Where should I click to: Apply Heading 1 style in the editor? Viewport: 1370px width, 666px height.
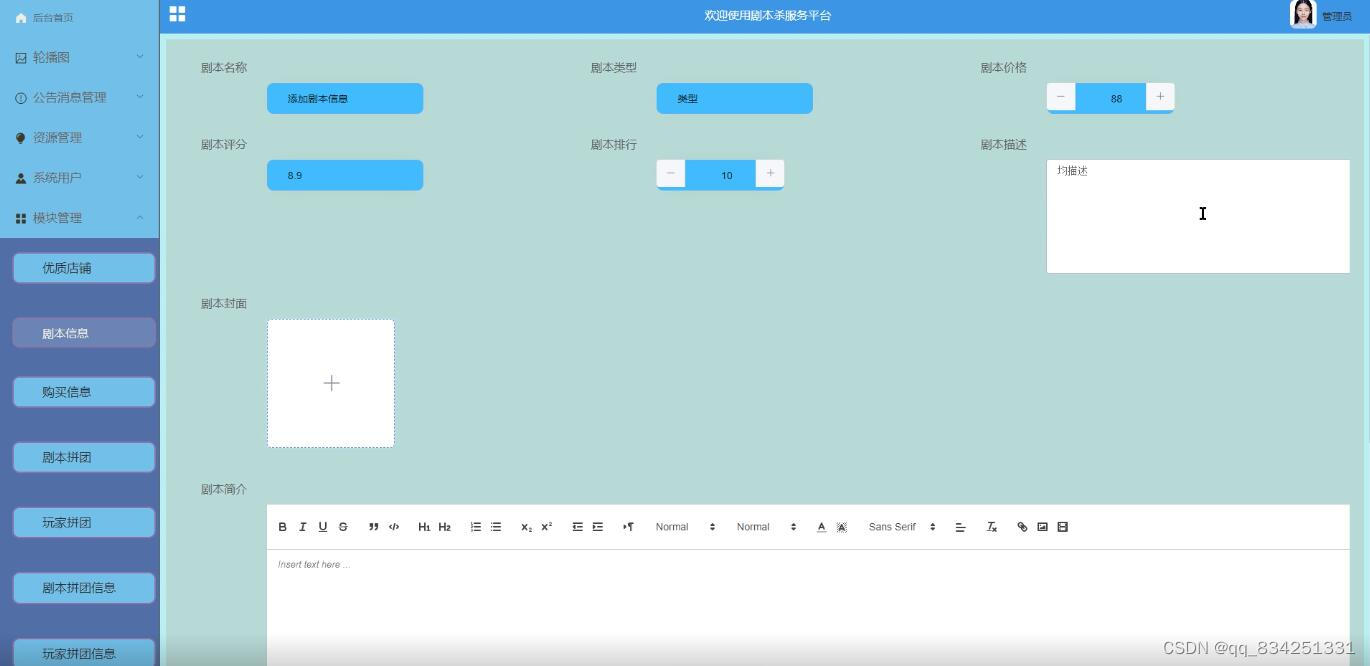[x=424, y=526]
